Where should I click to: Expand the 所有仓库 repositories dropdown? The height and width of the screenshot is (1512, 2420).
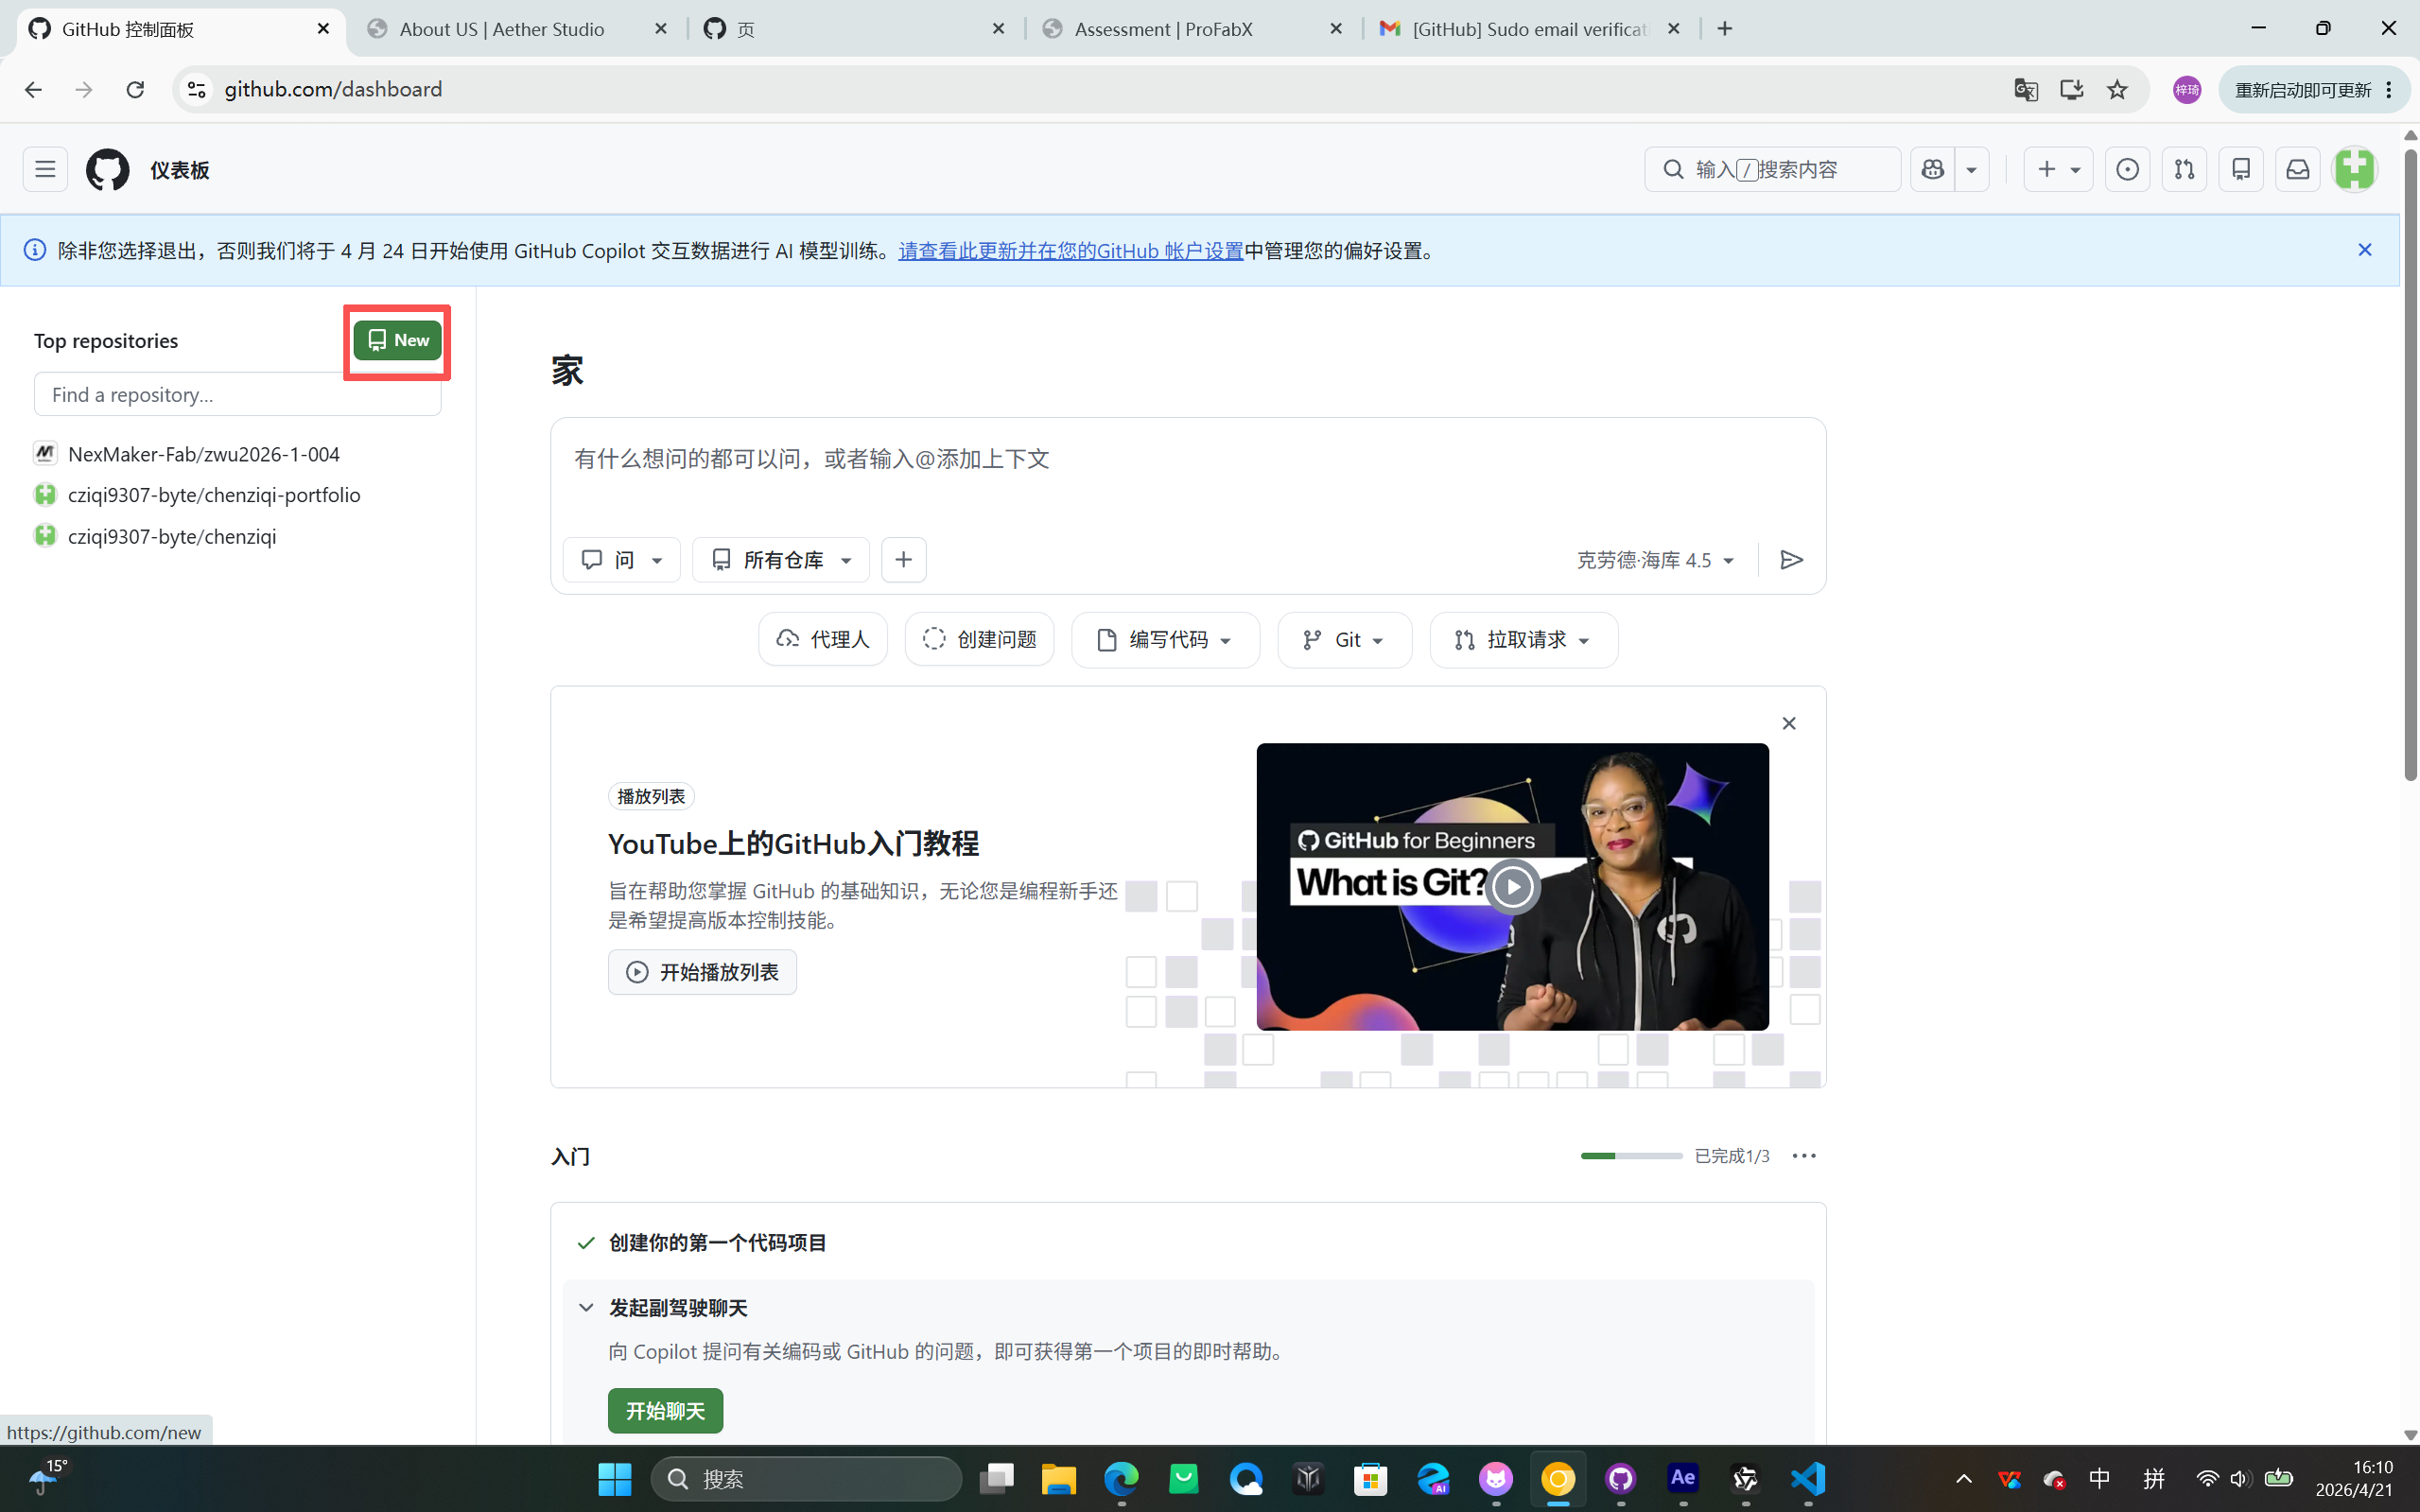coord(780,559)
